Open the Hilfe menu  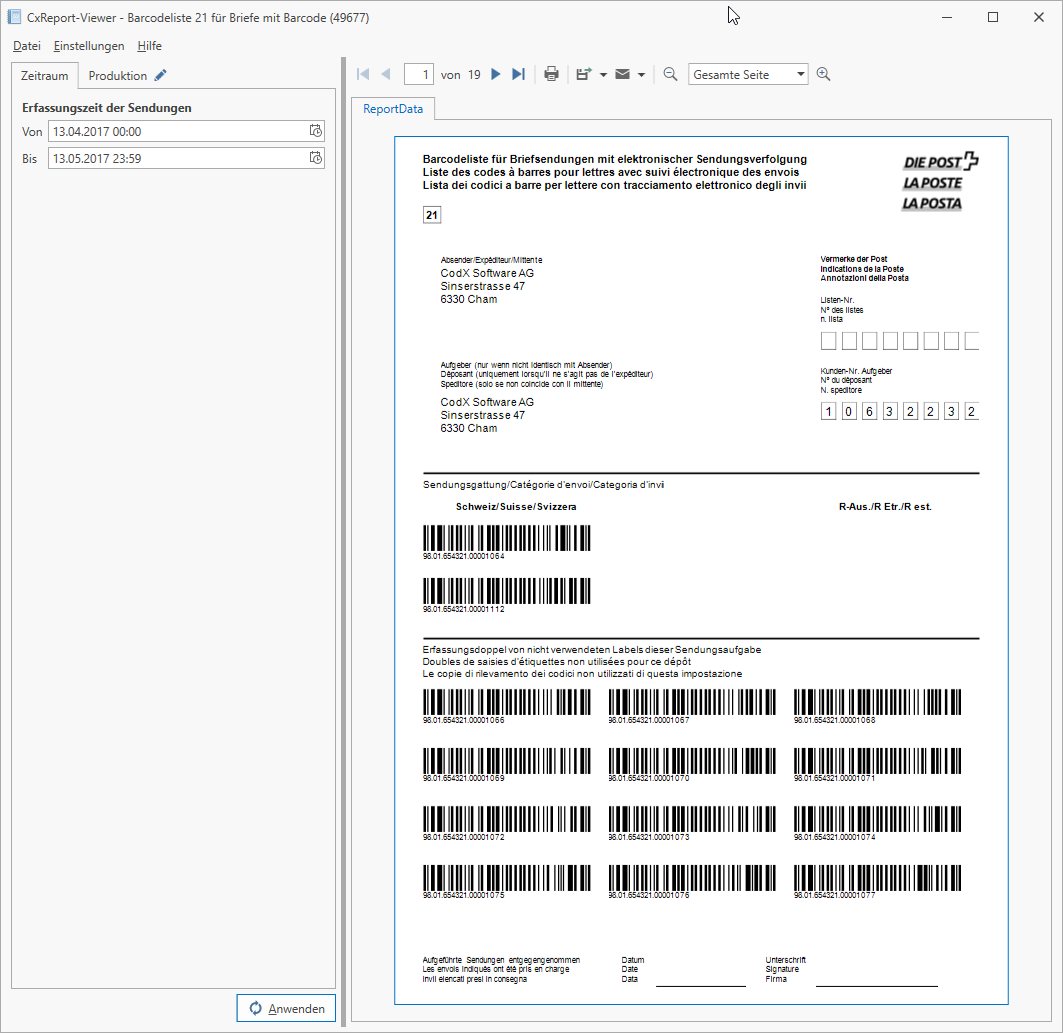pyautogui.click(x=149, y=46)
